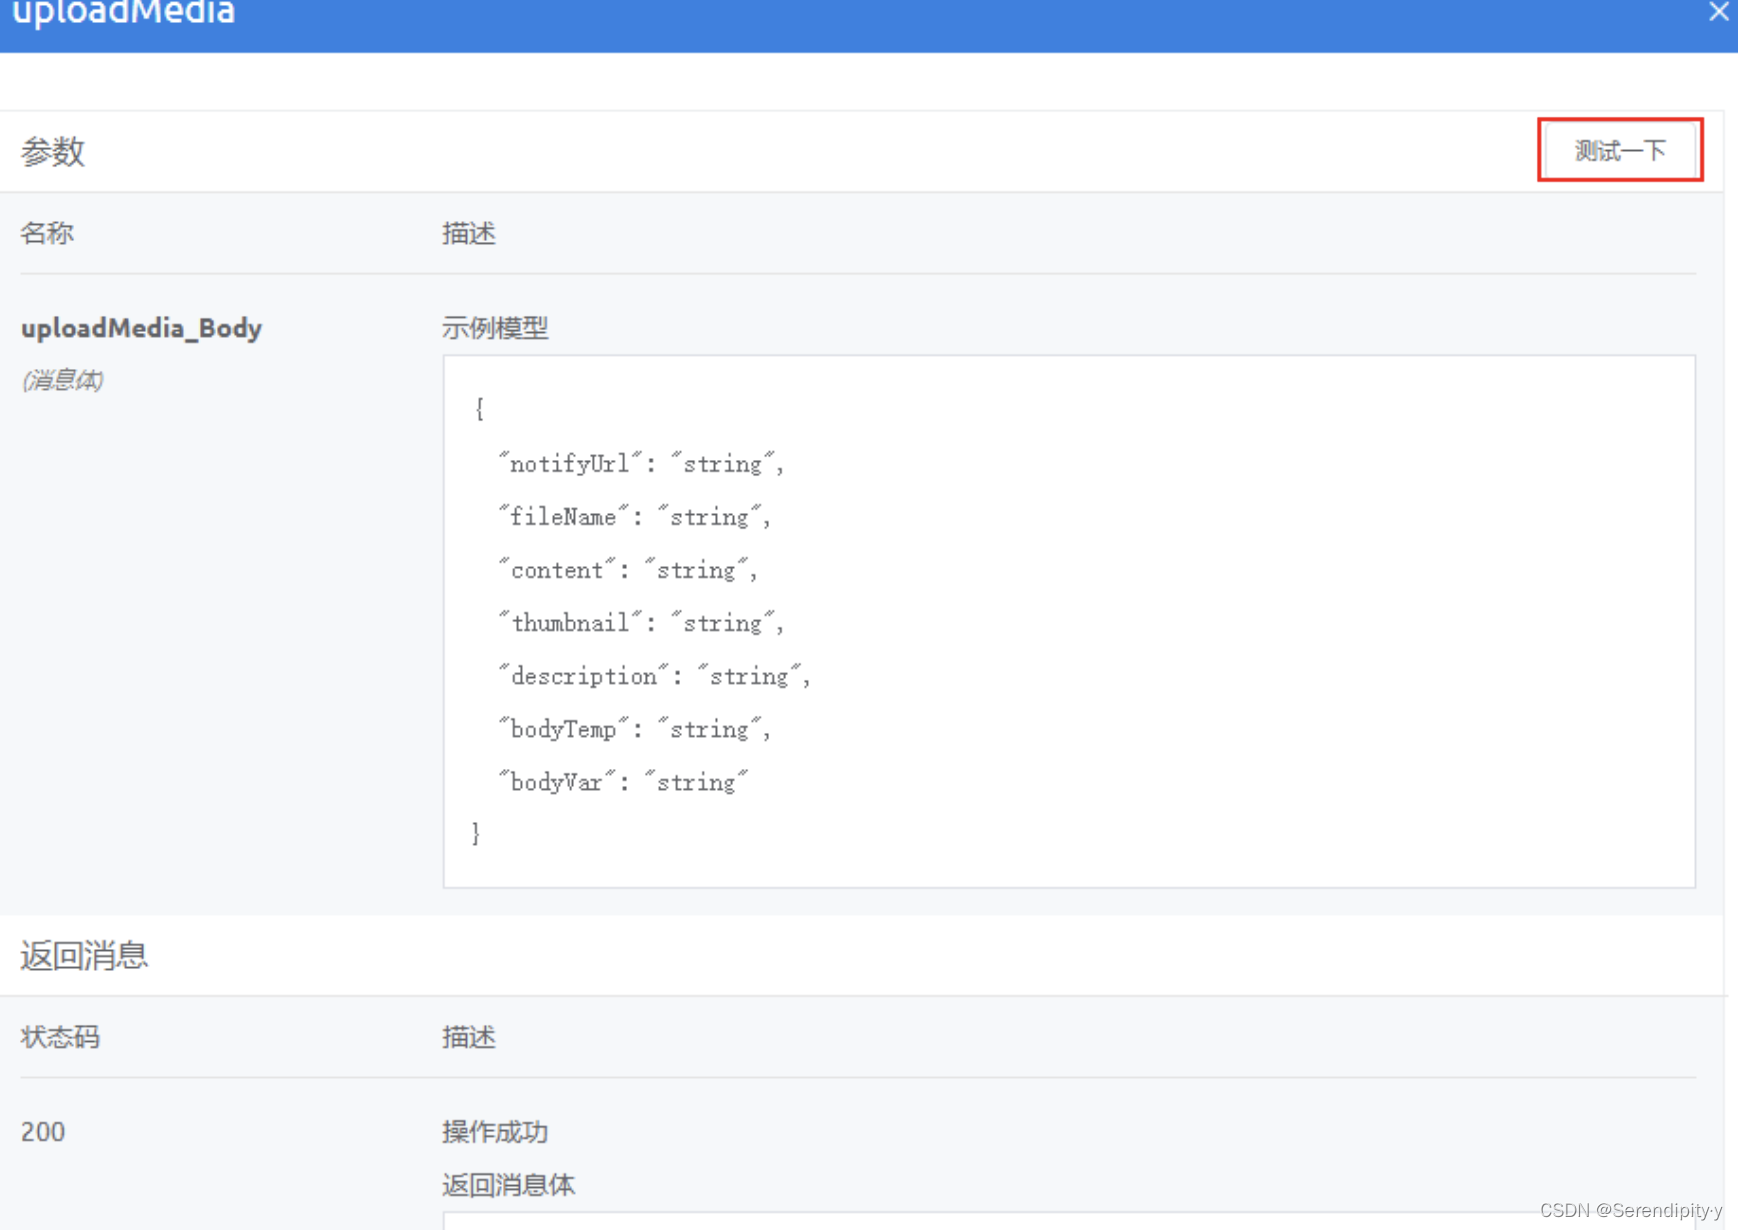Click inside the example model JSON box
The height and width of the screenshot is (1230, 1738).
(x=1069, y=621)
